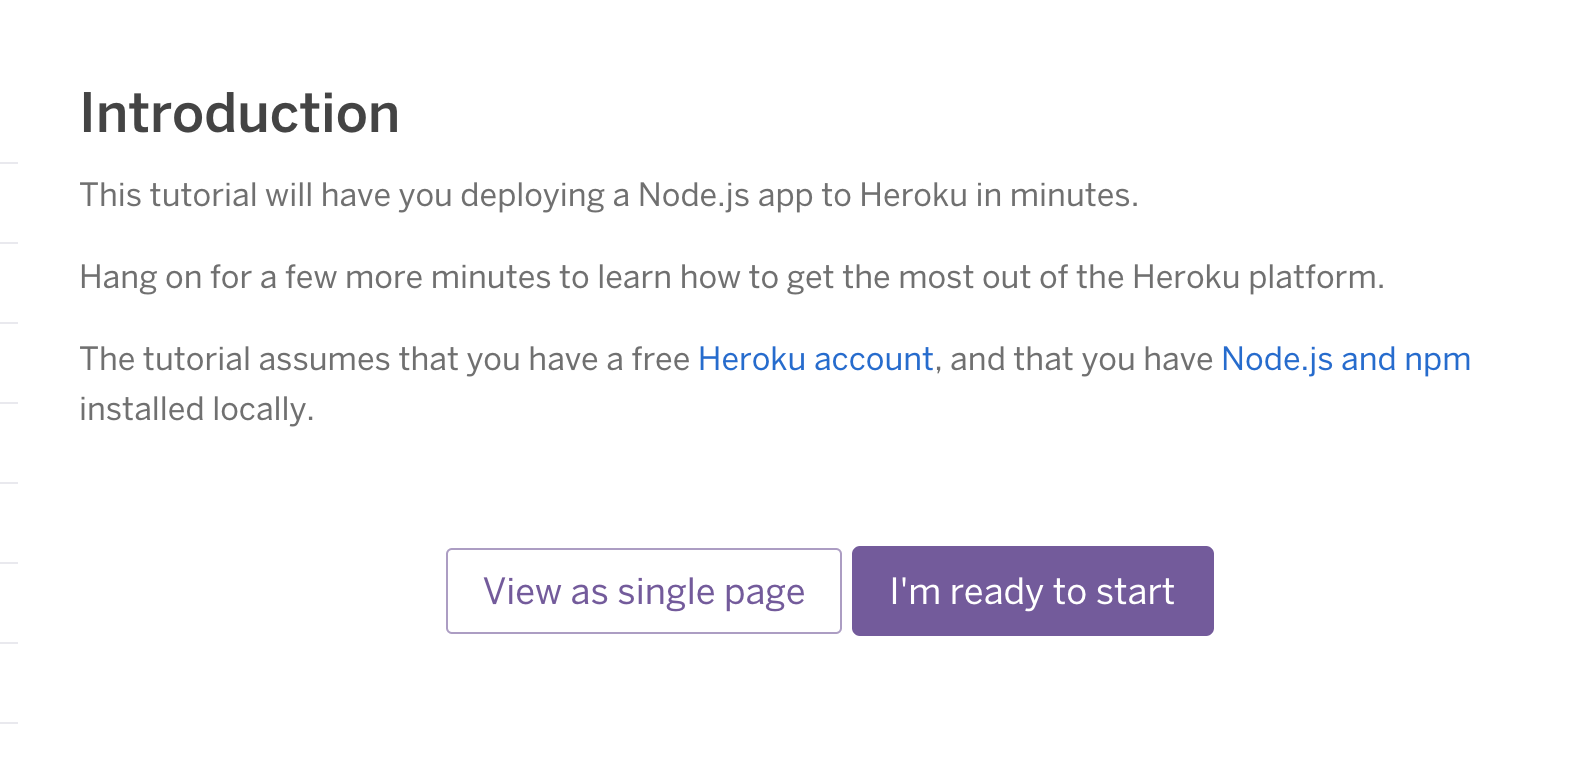Click the sentence starting "This tutorial will have"
Viewport: 1594px width, 758px height.
[x=609, y=195]
